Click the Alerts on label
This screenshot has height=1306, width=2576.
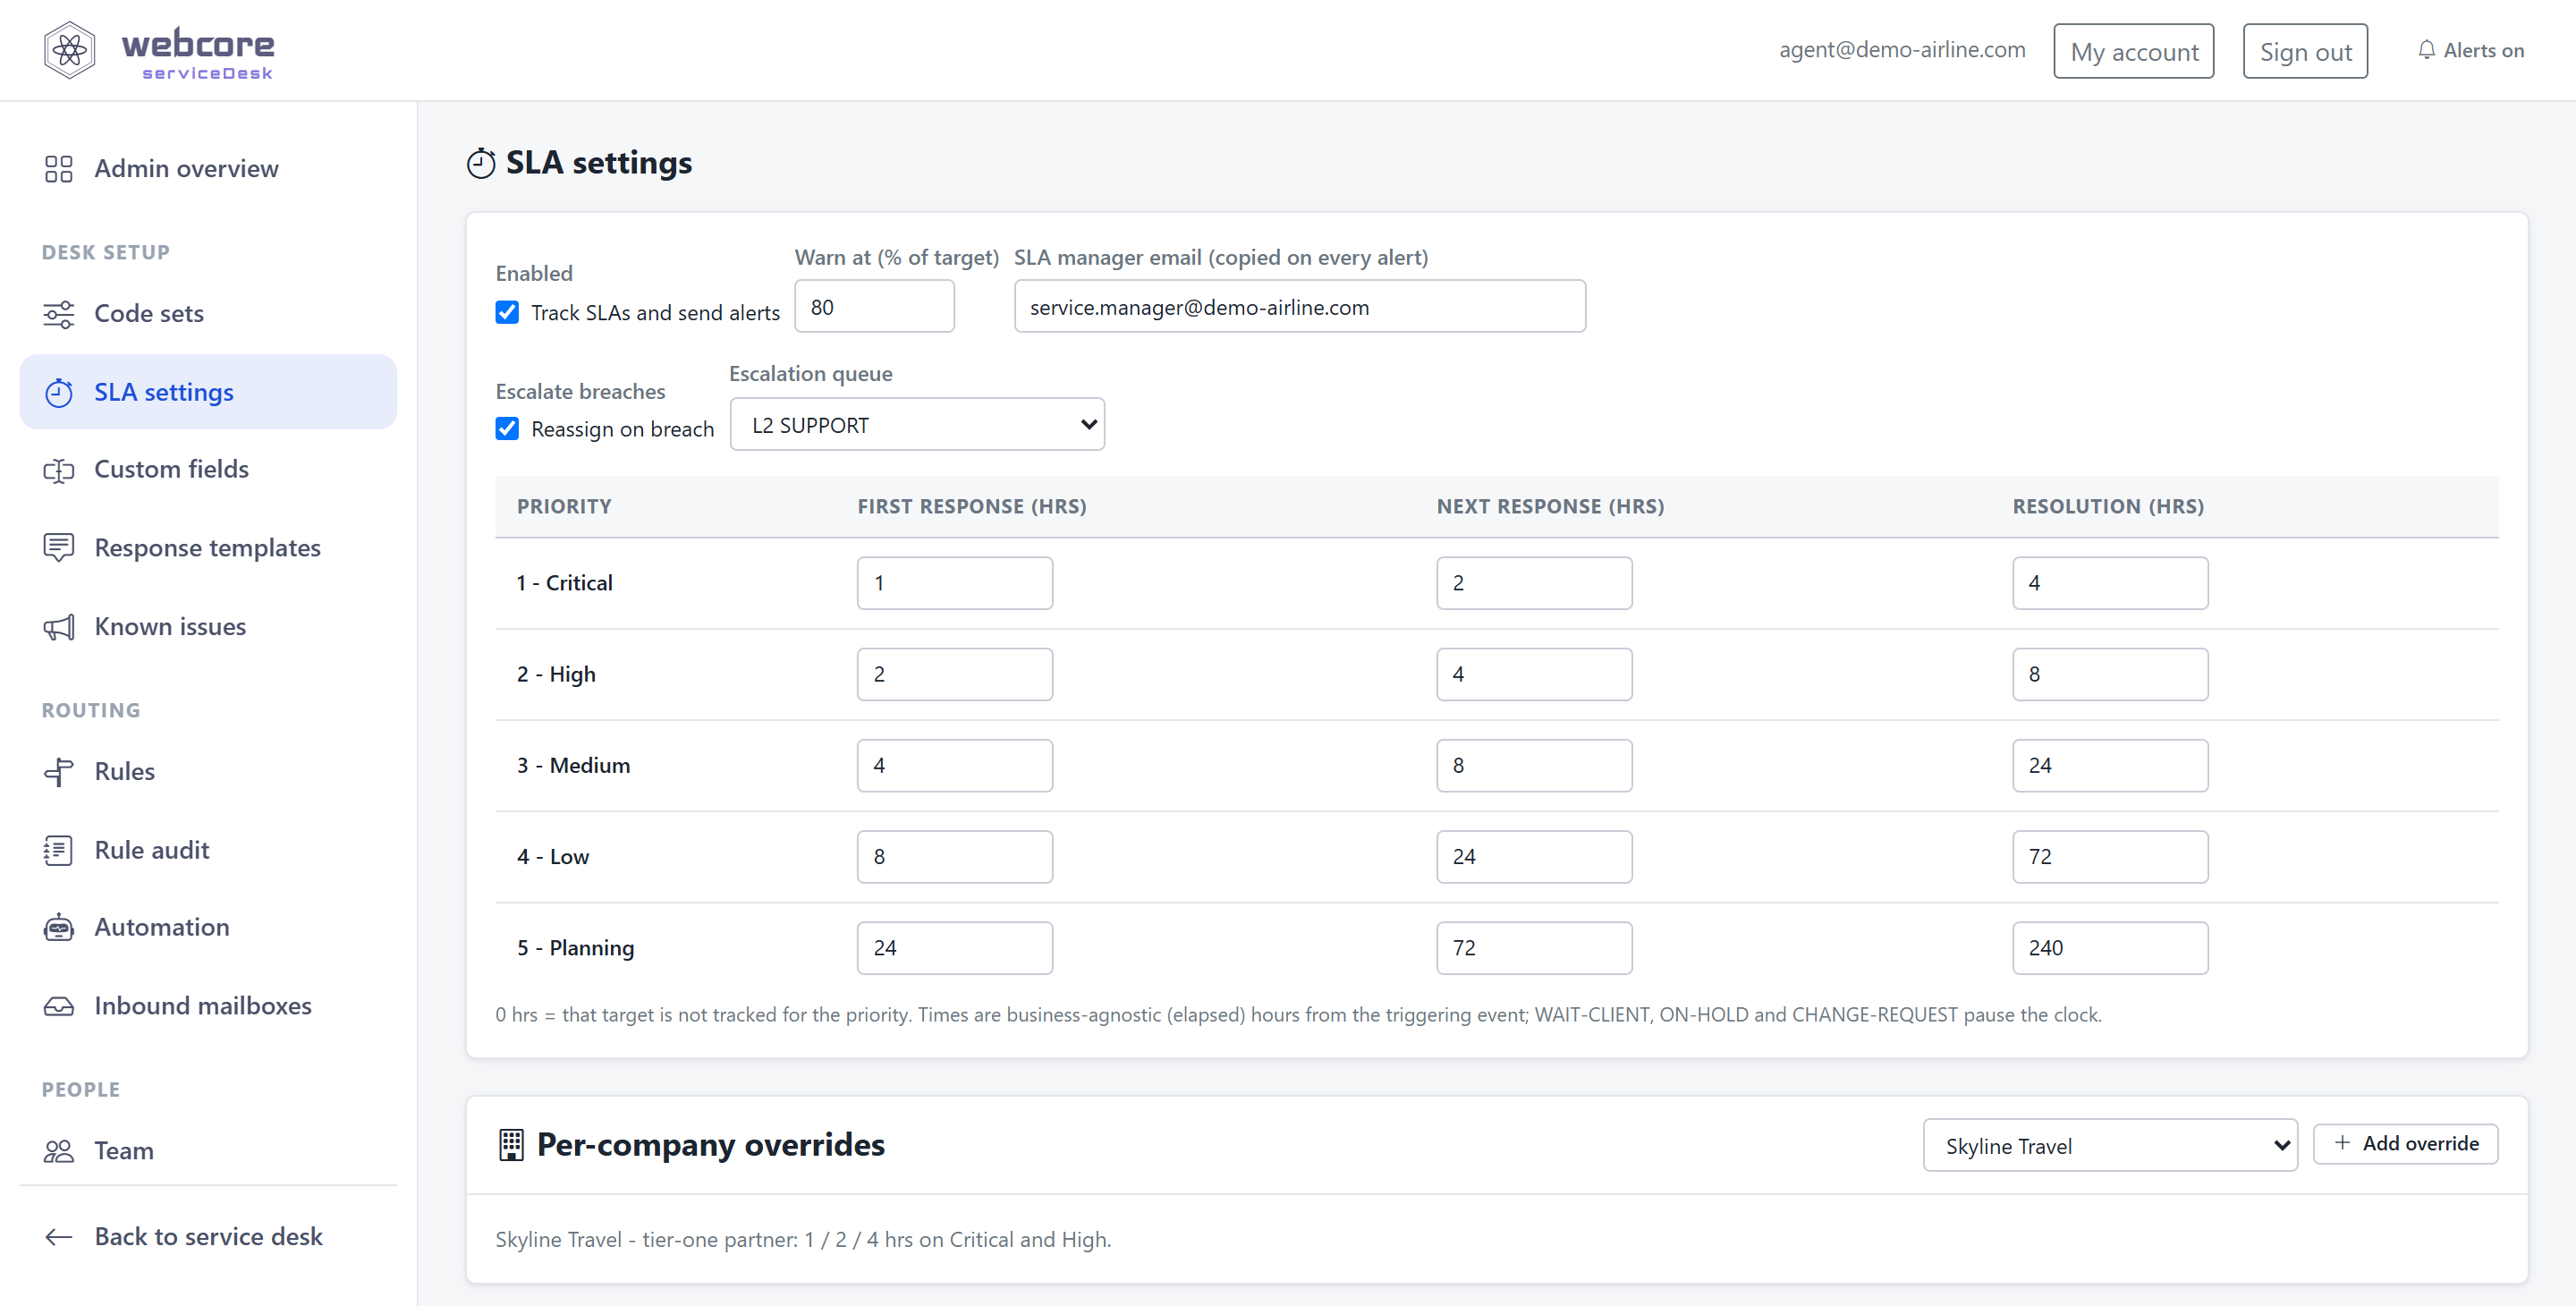click(x=2484, y=50)
